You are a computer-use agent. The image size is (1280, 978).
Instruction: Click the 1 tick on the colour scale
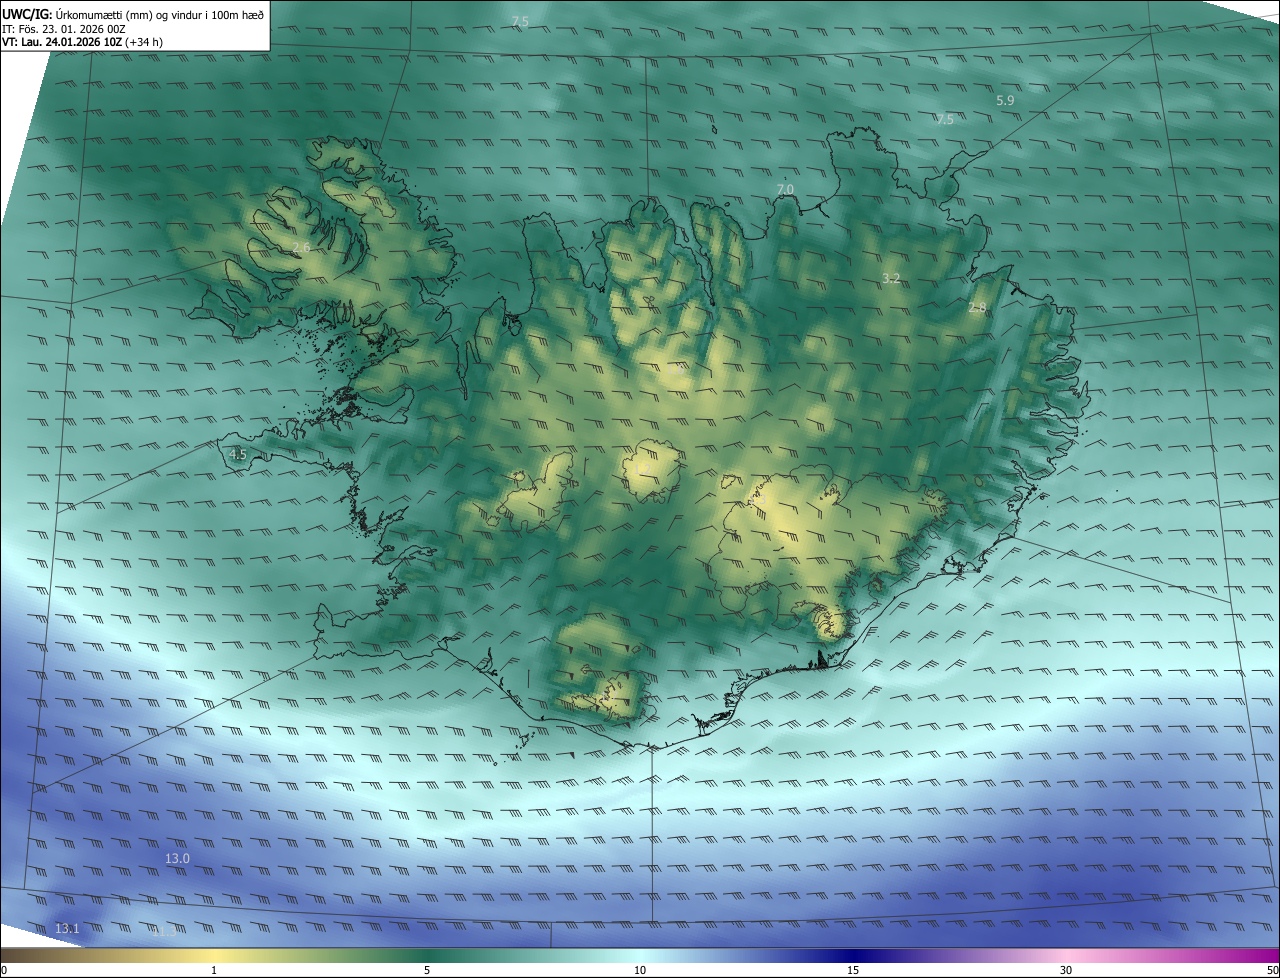(x=214, y=970)
